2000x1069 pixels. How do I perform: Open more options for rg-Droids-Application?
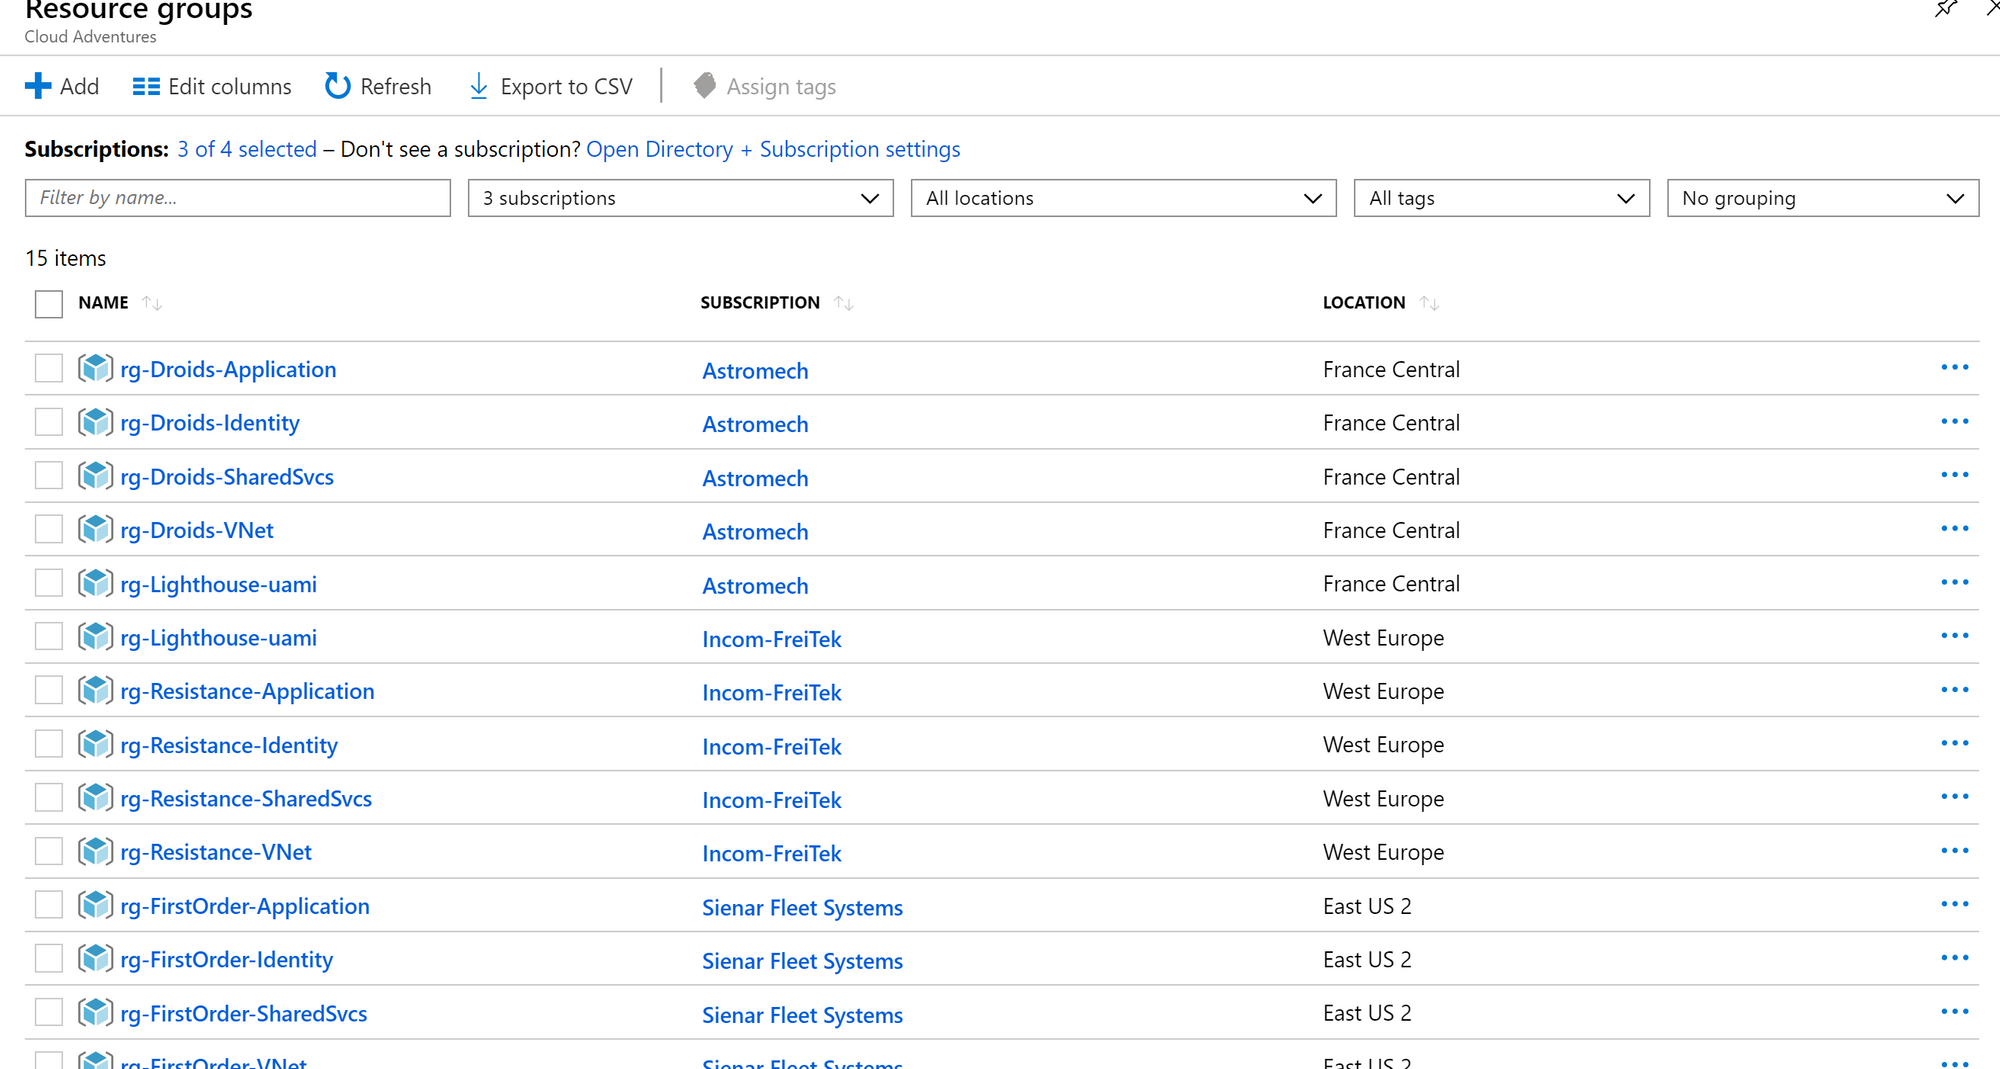coord(1954,368)
